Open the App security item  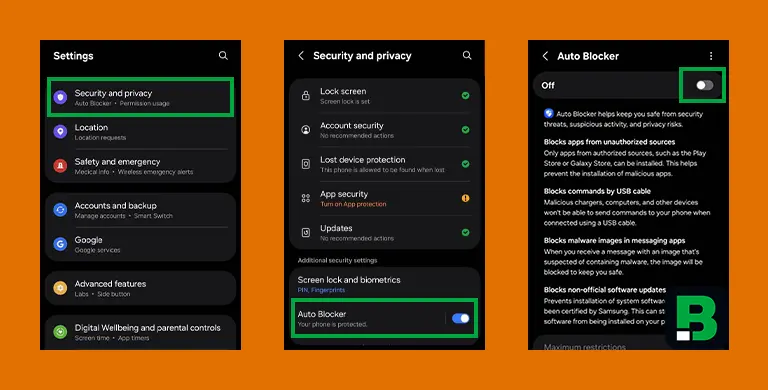click(x=384, y=198)
